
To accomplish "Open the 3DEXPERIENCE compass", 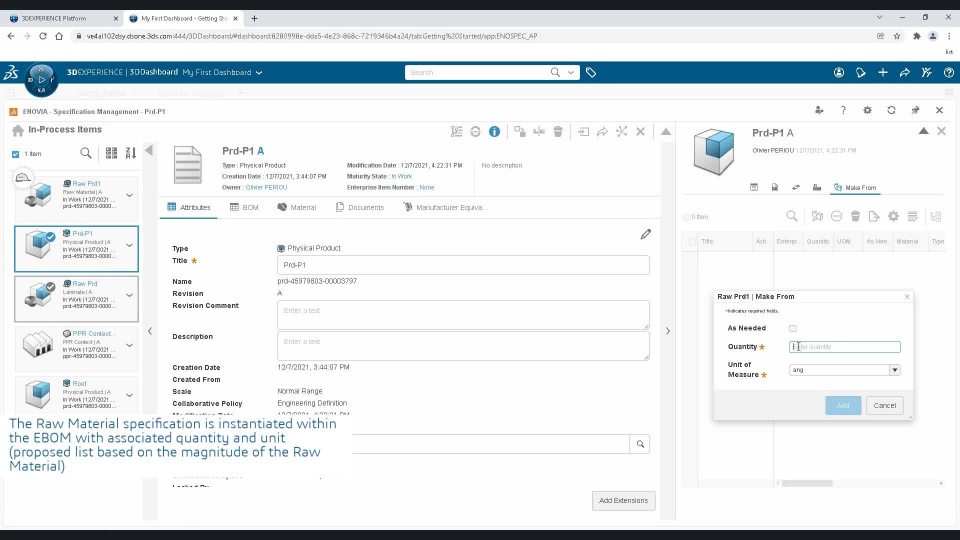I will 41,80.
